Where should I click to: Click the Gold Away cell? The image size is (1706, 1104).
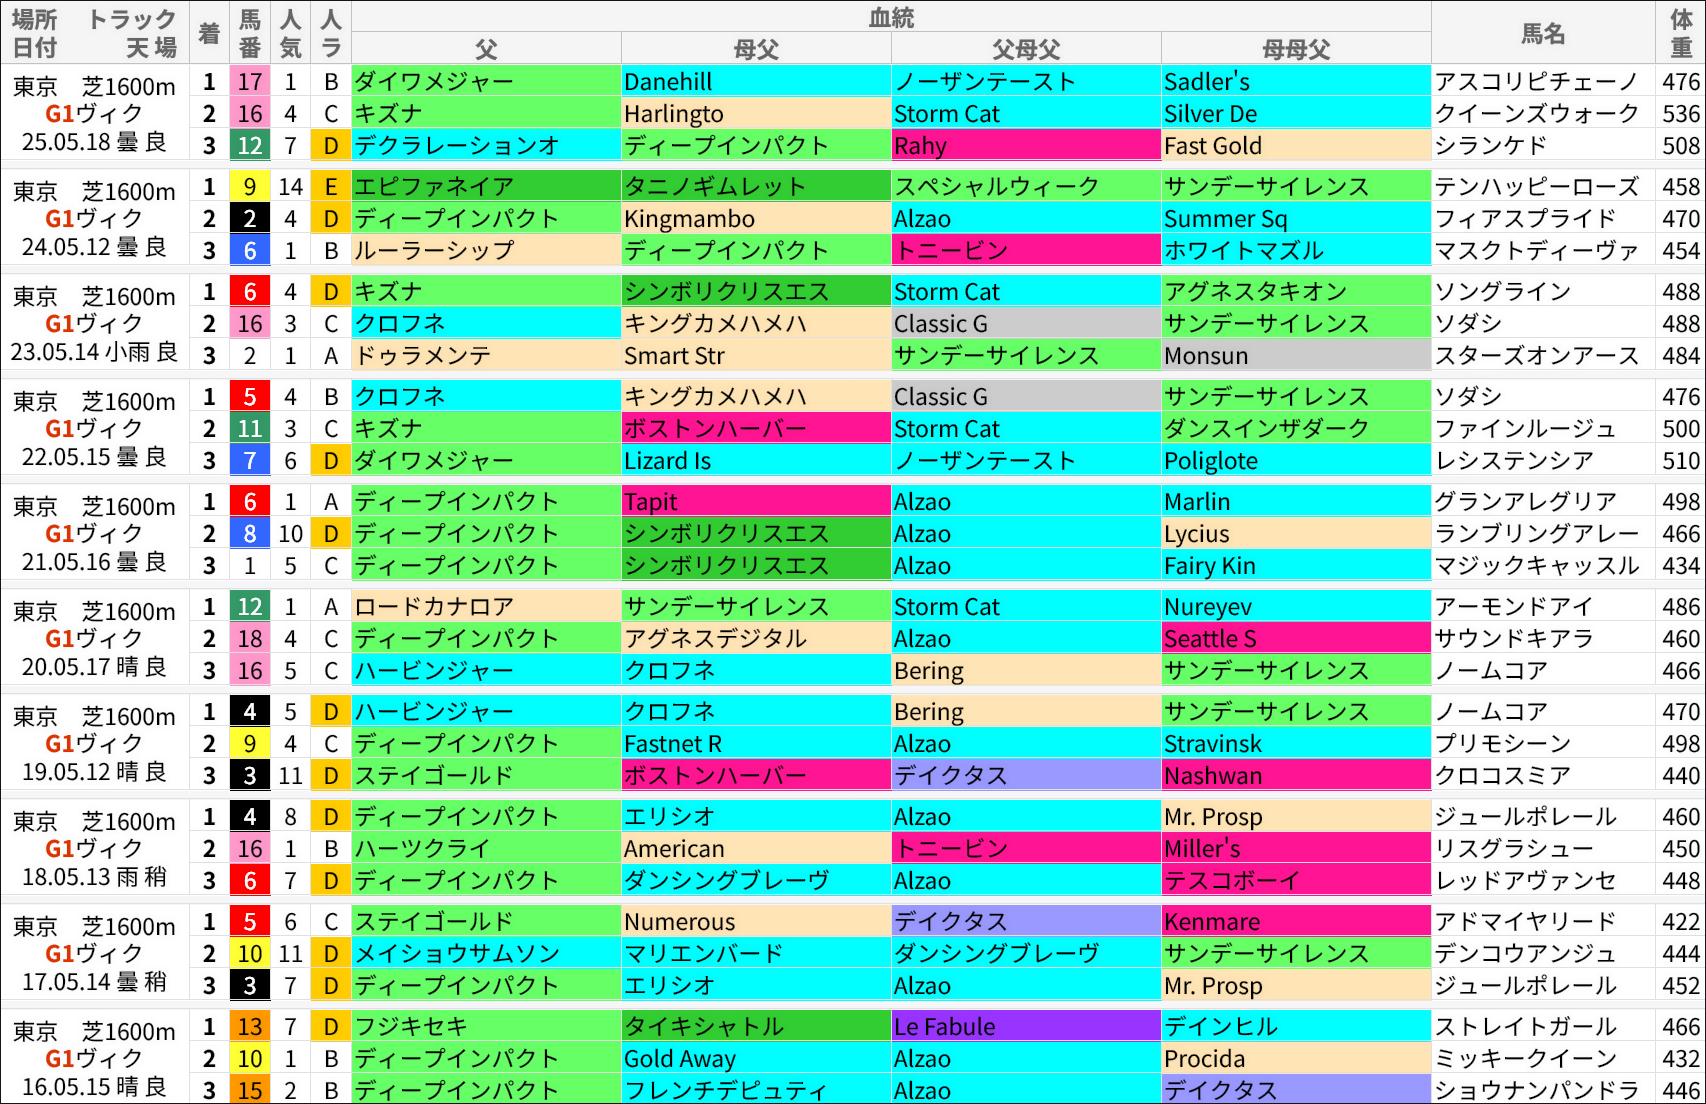pos(756,1059)
